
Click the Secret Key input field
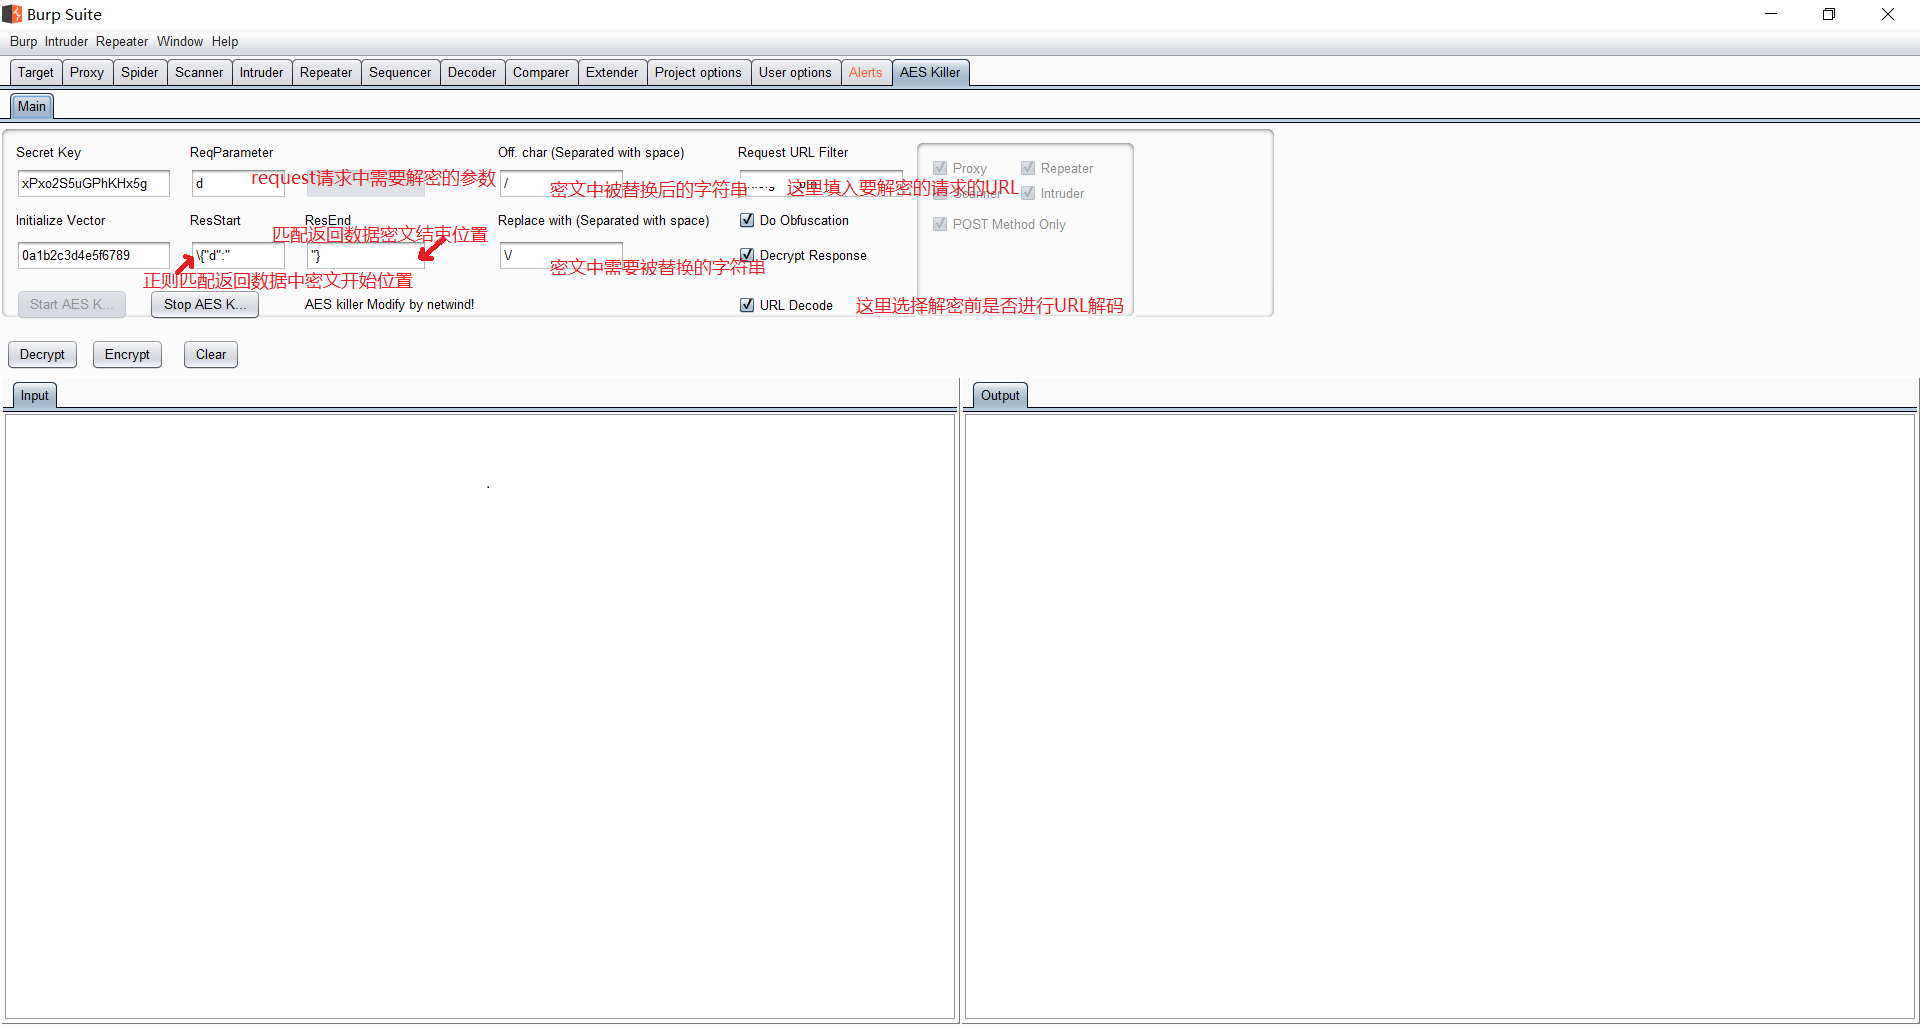(94, 184)
